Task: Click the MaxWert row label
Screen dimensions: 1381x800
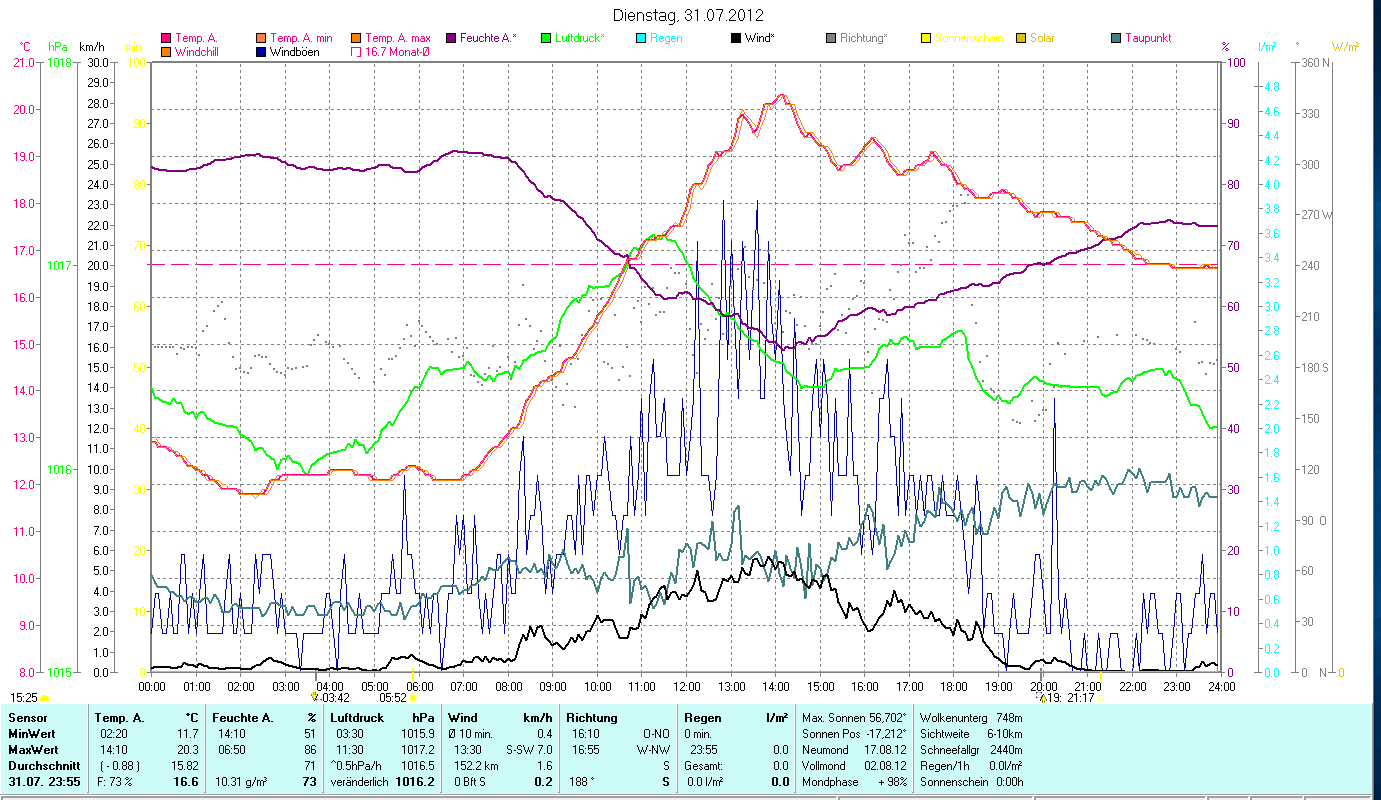Action: tap(34, 750)
